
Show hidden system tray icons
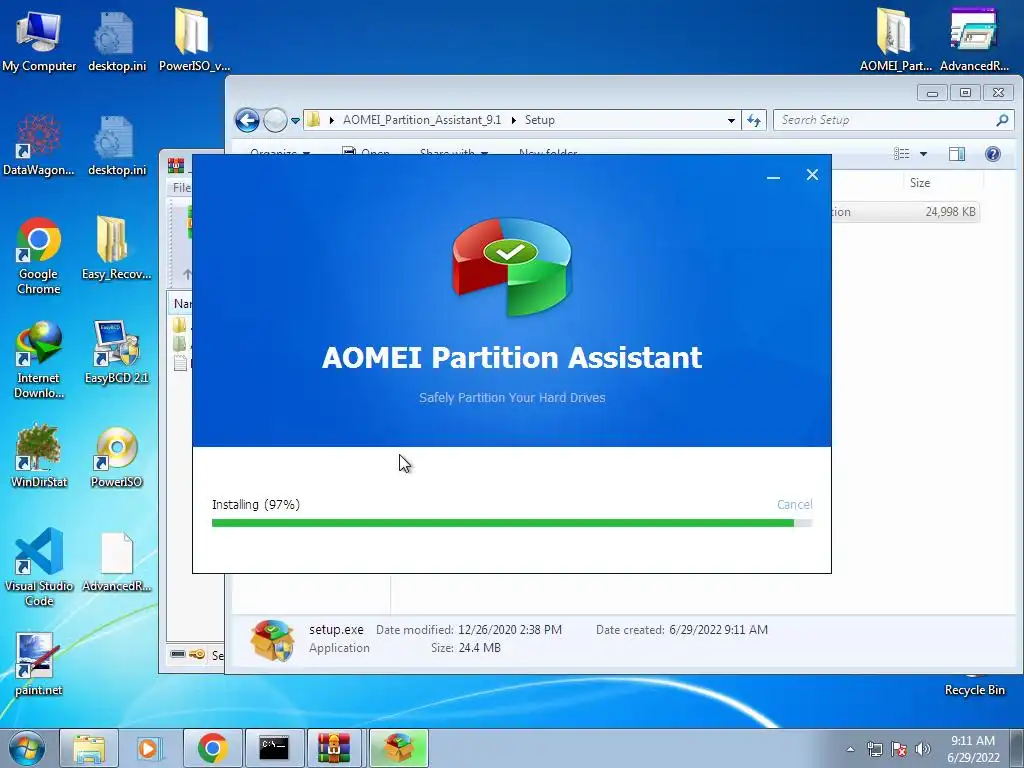[x=850, y=749]
